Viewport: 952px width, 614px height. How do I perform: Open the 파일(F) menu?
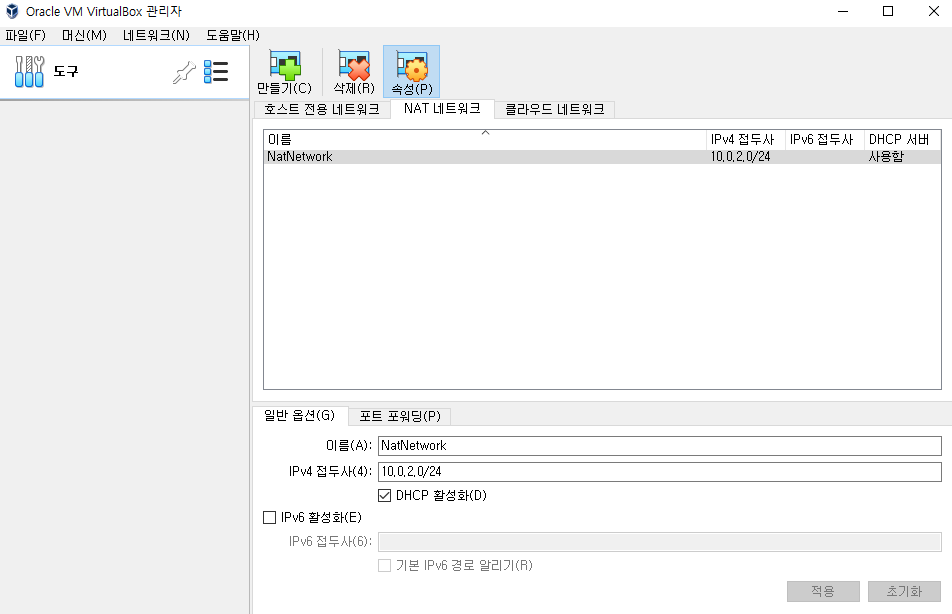click(26, 35)
